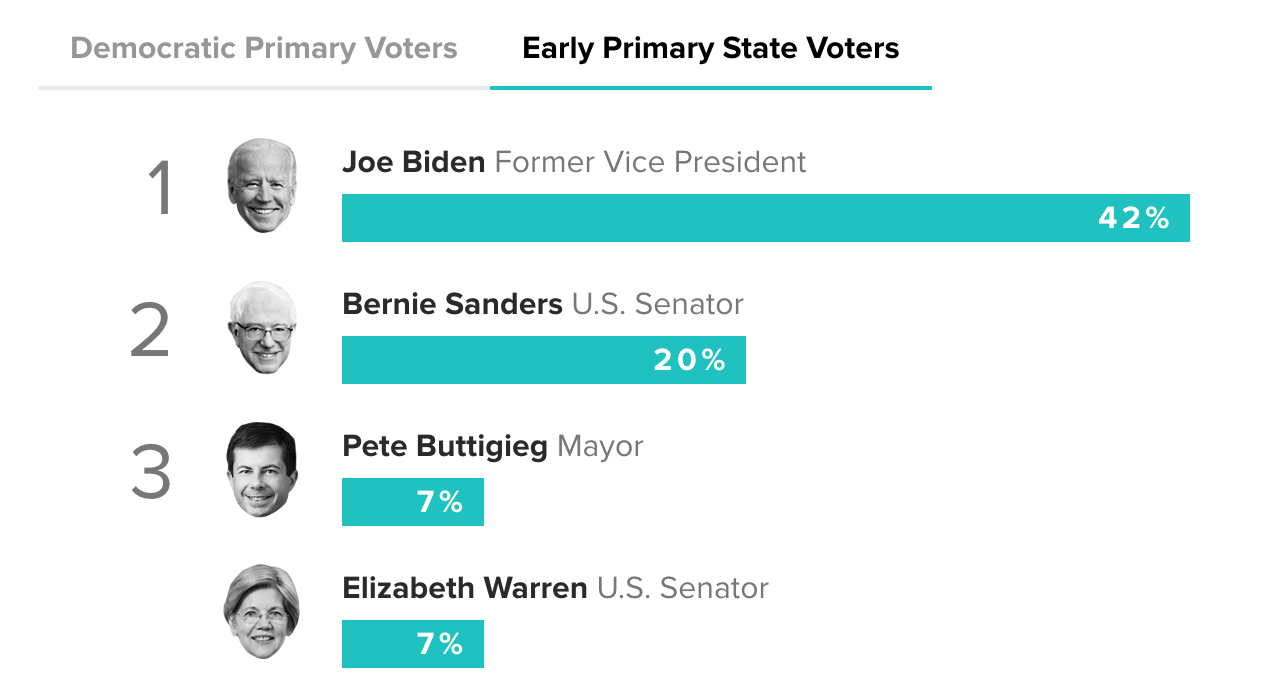The image size is (1272, 688).
Task: Click rank number 2
Action: coord(150,332)
